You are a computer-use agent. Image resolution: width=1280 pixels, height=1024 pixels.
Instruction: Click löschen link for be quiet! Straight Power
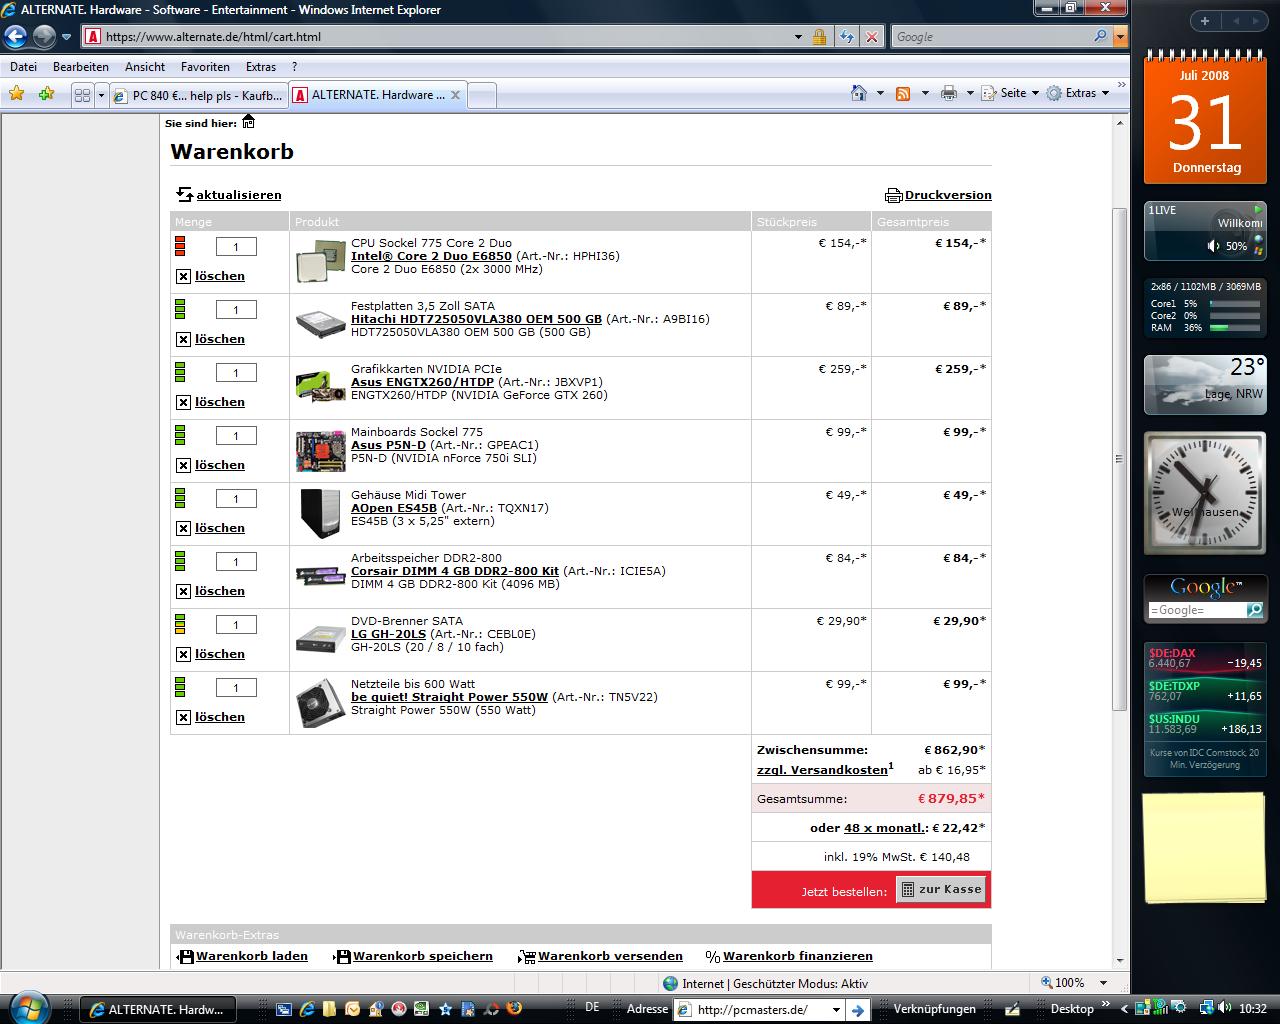pyautogui.click(x=220, y=717)
